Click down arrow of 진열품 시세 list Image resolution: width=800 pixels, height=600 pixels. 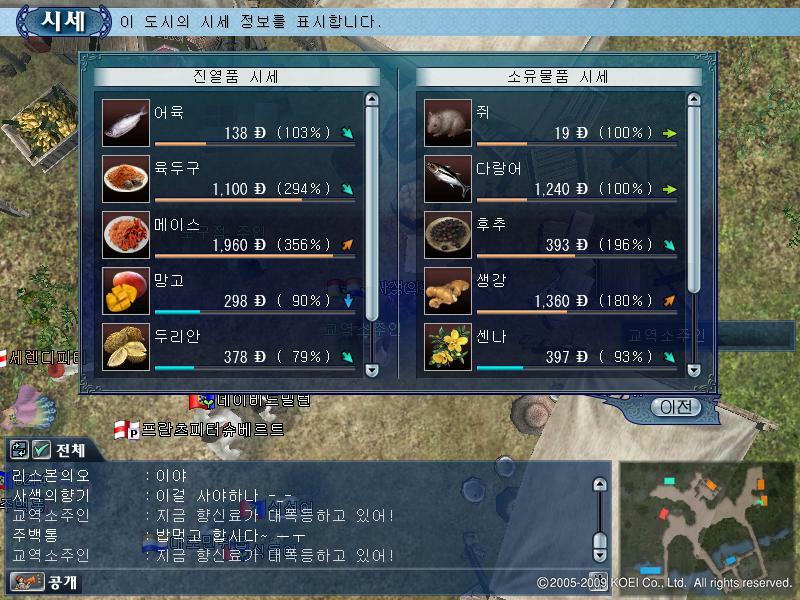tap(372, 370)
